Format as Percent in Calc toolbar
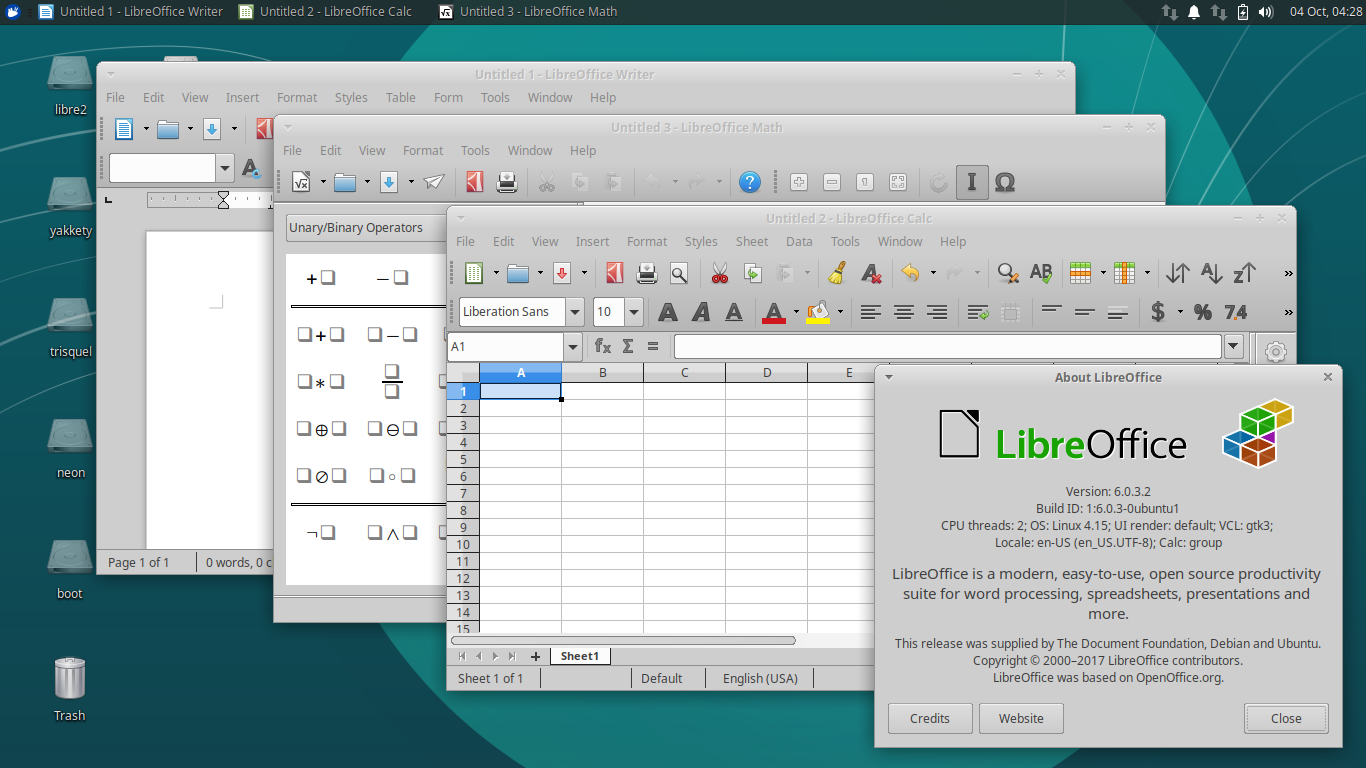1366x768 pixels. (x=1203, y=312)
